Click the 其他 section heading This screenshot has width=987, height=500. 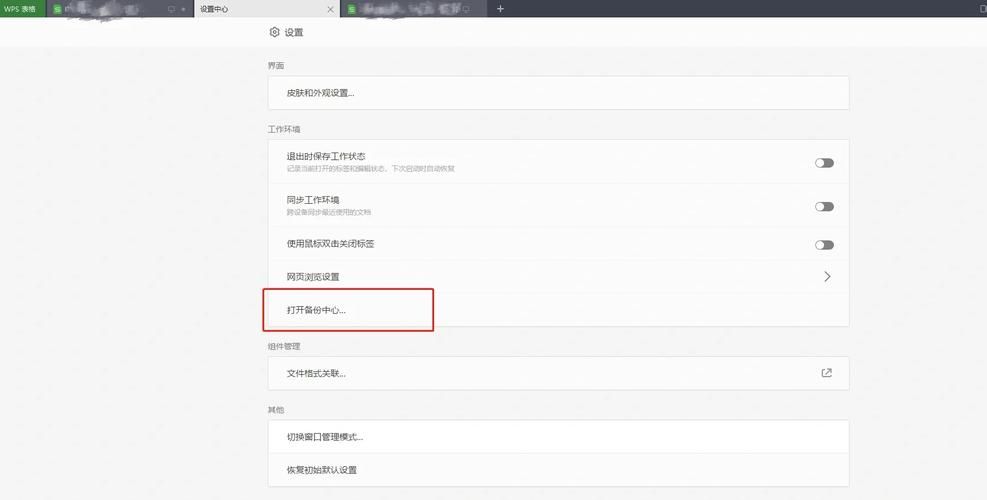pyautogui.click(x=276, y=410)
